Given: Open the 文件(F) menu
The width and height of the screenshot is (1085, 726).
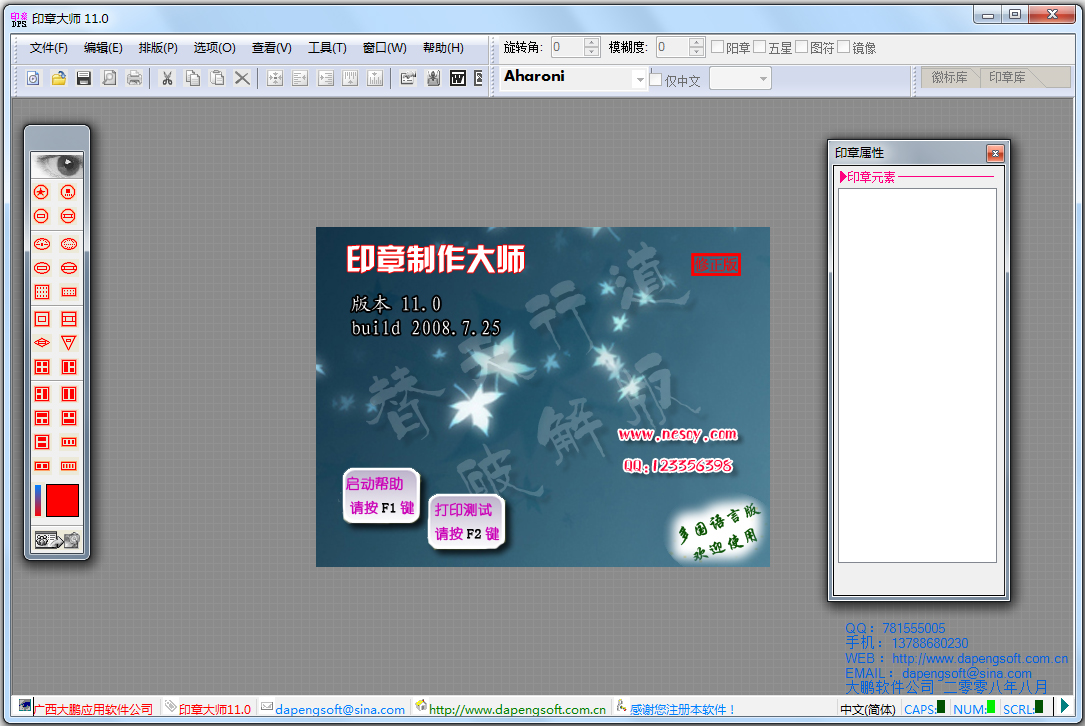Looking at the screenshot, I should pos(48,48).
